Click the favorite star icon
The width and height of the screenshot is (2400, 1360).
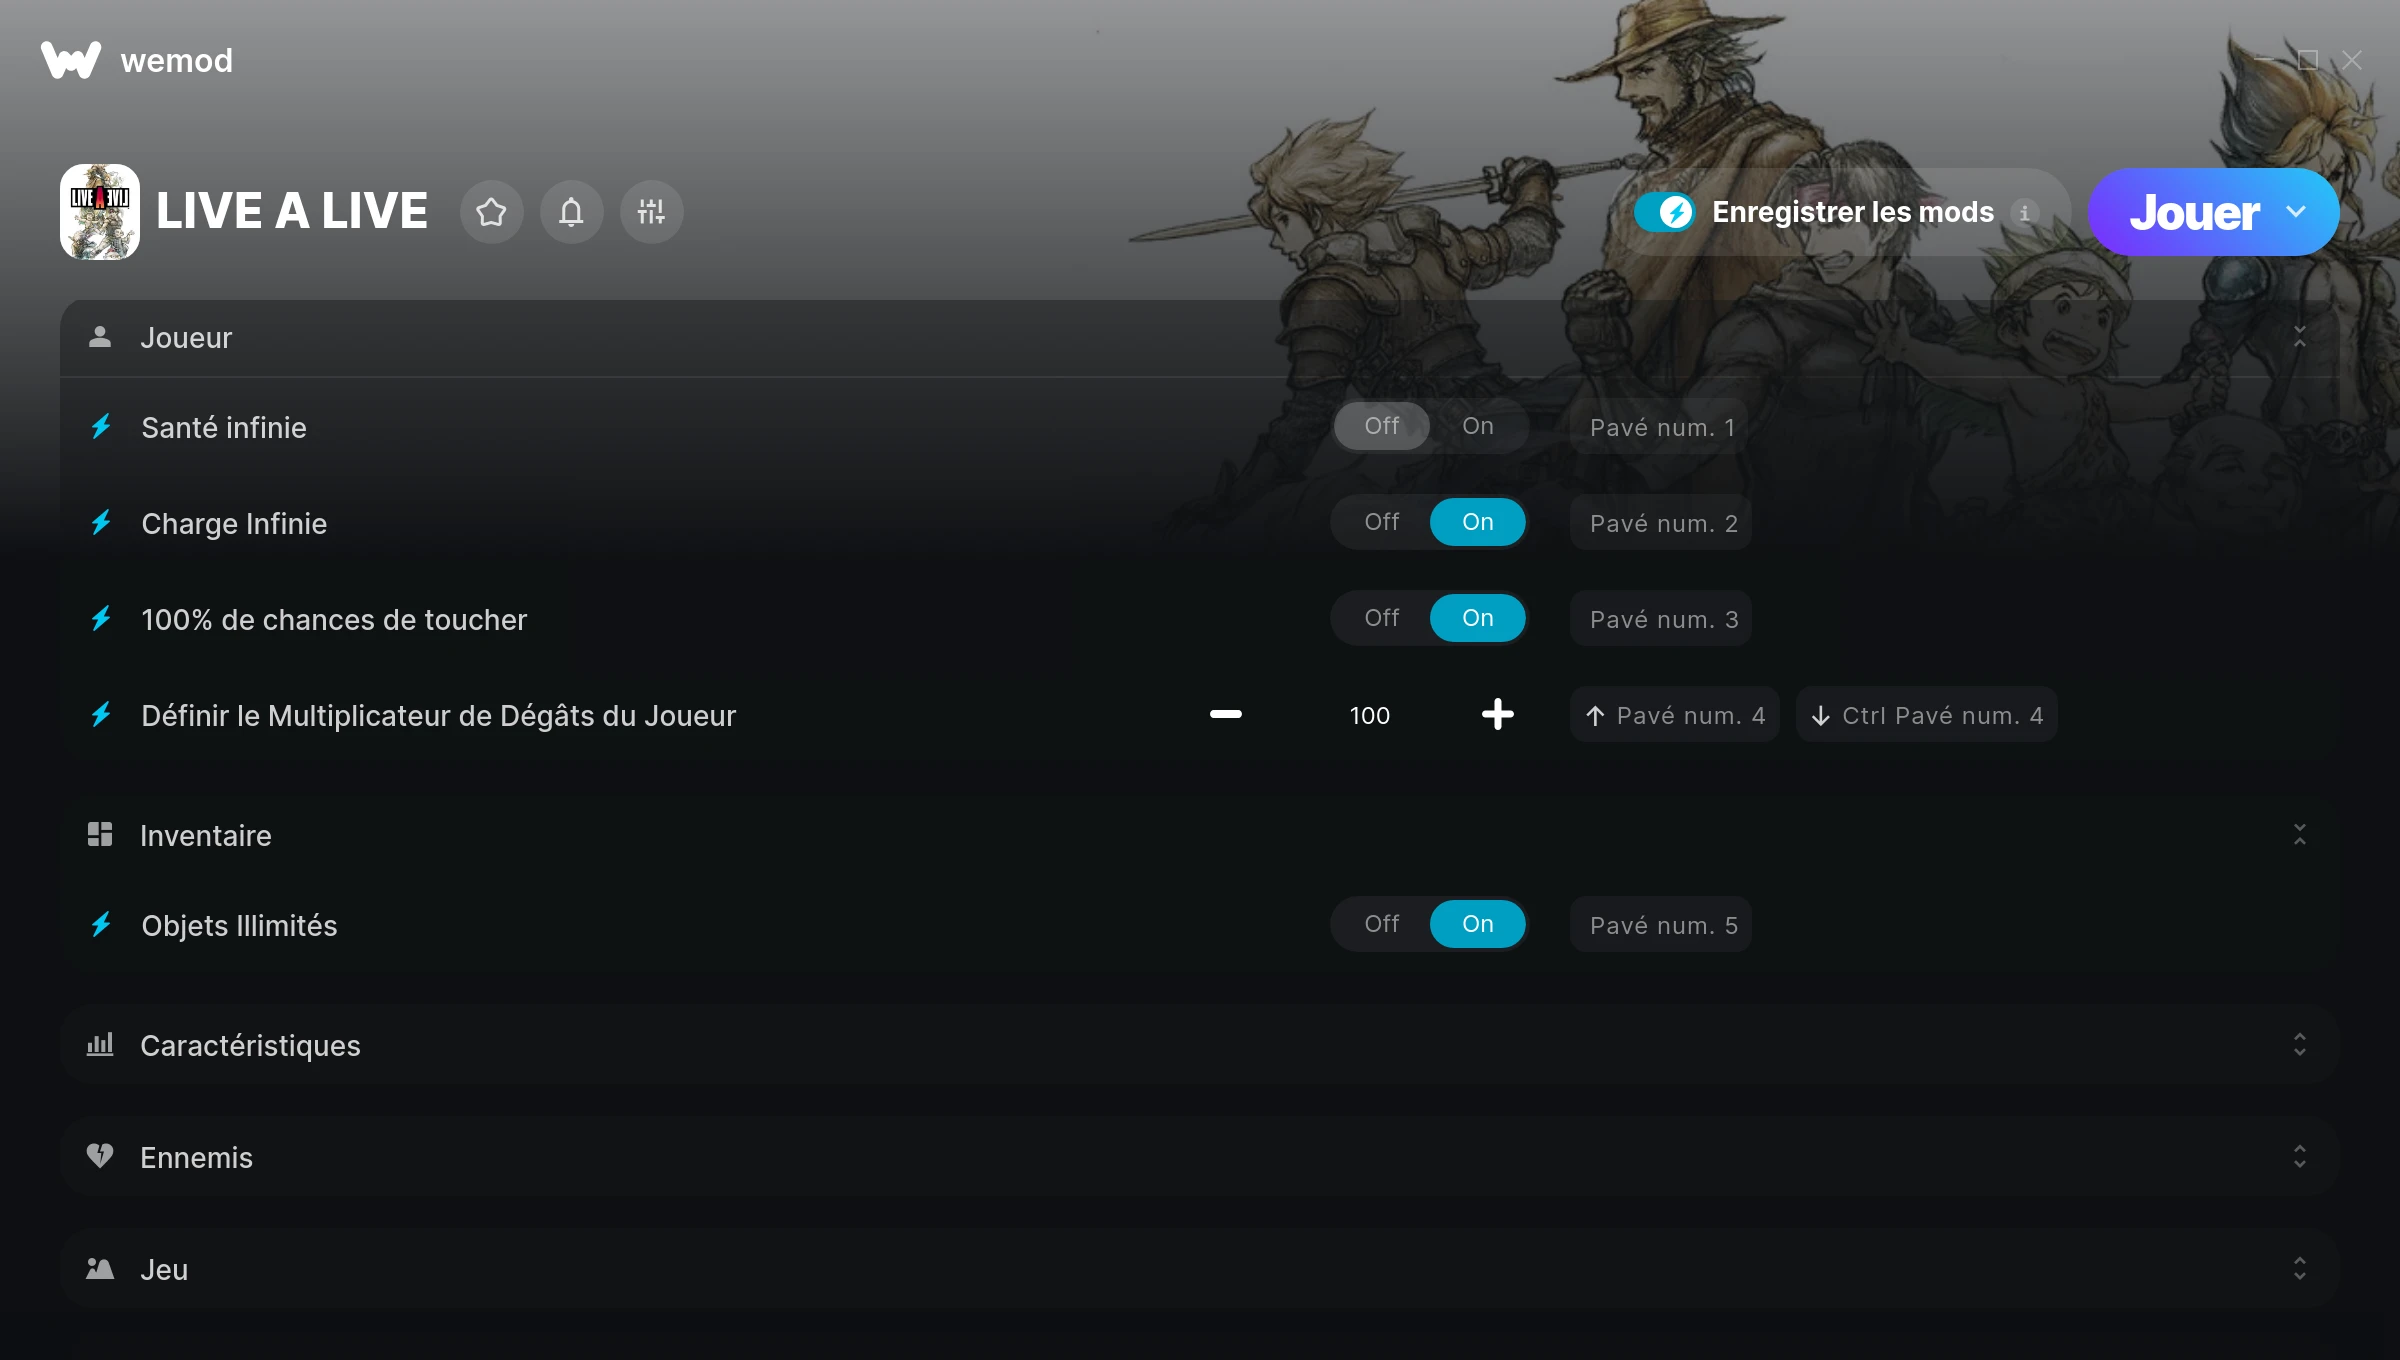[x=491, y=212]
